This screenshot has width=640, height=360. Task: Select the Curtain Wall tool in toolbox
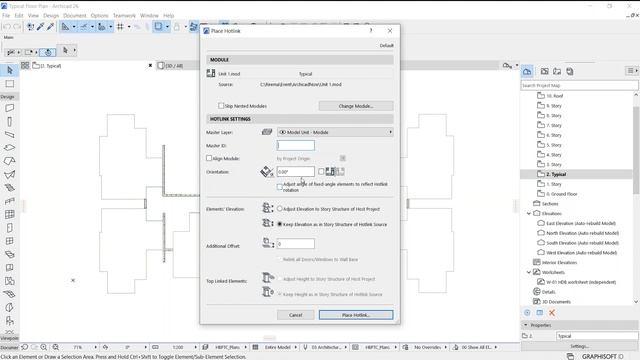9,214
